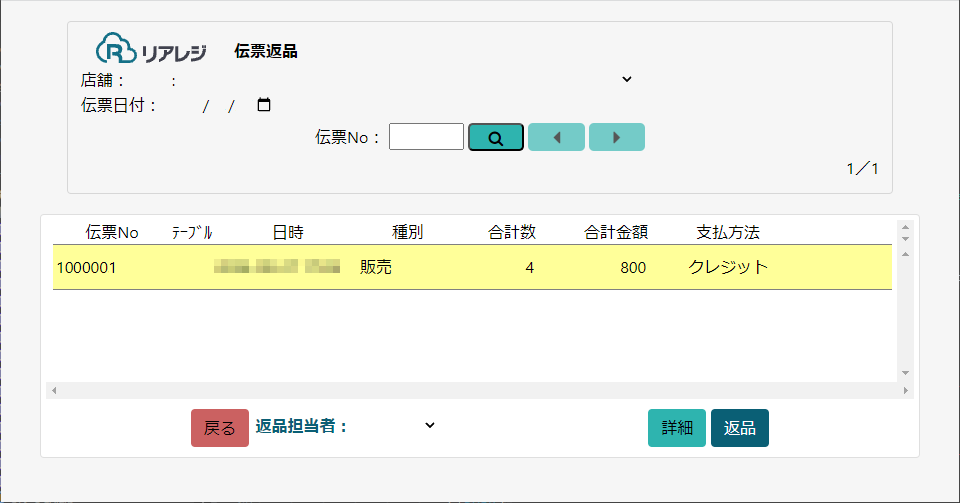
Task: Go to previous slip with left arrow
Action: [x=556, y=137]
